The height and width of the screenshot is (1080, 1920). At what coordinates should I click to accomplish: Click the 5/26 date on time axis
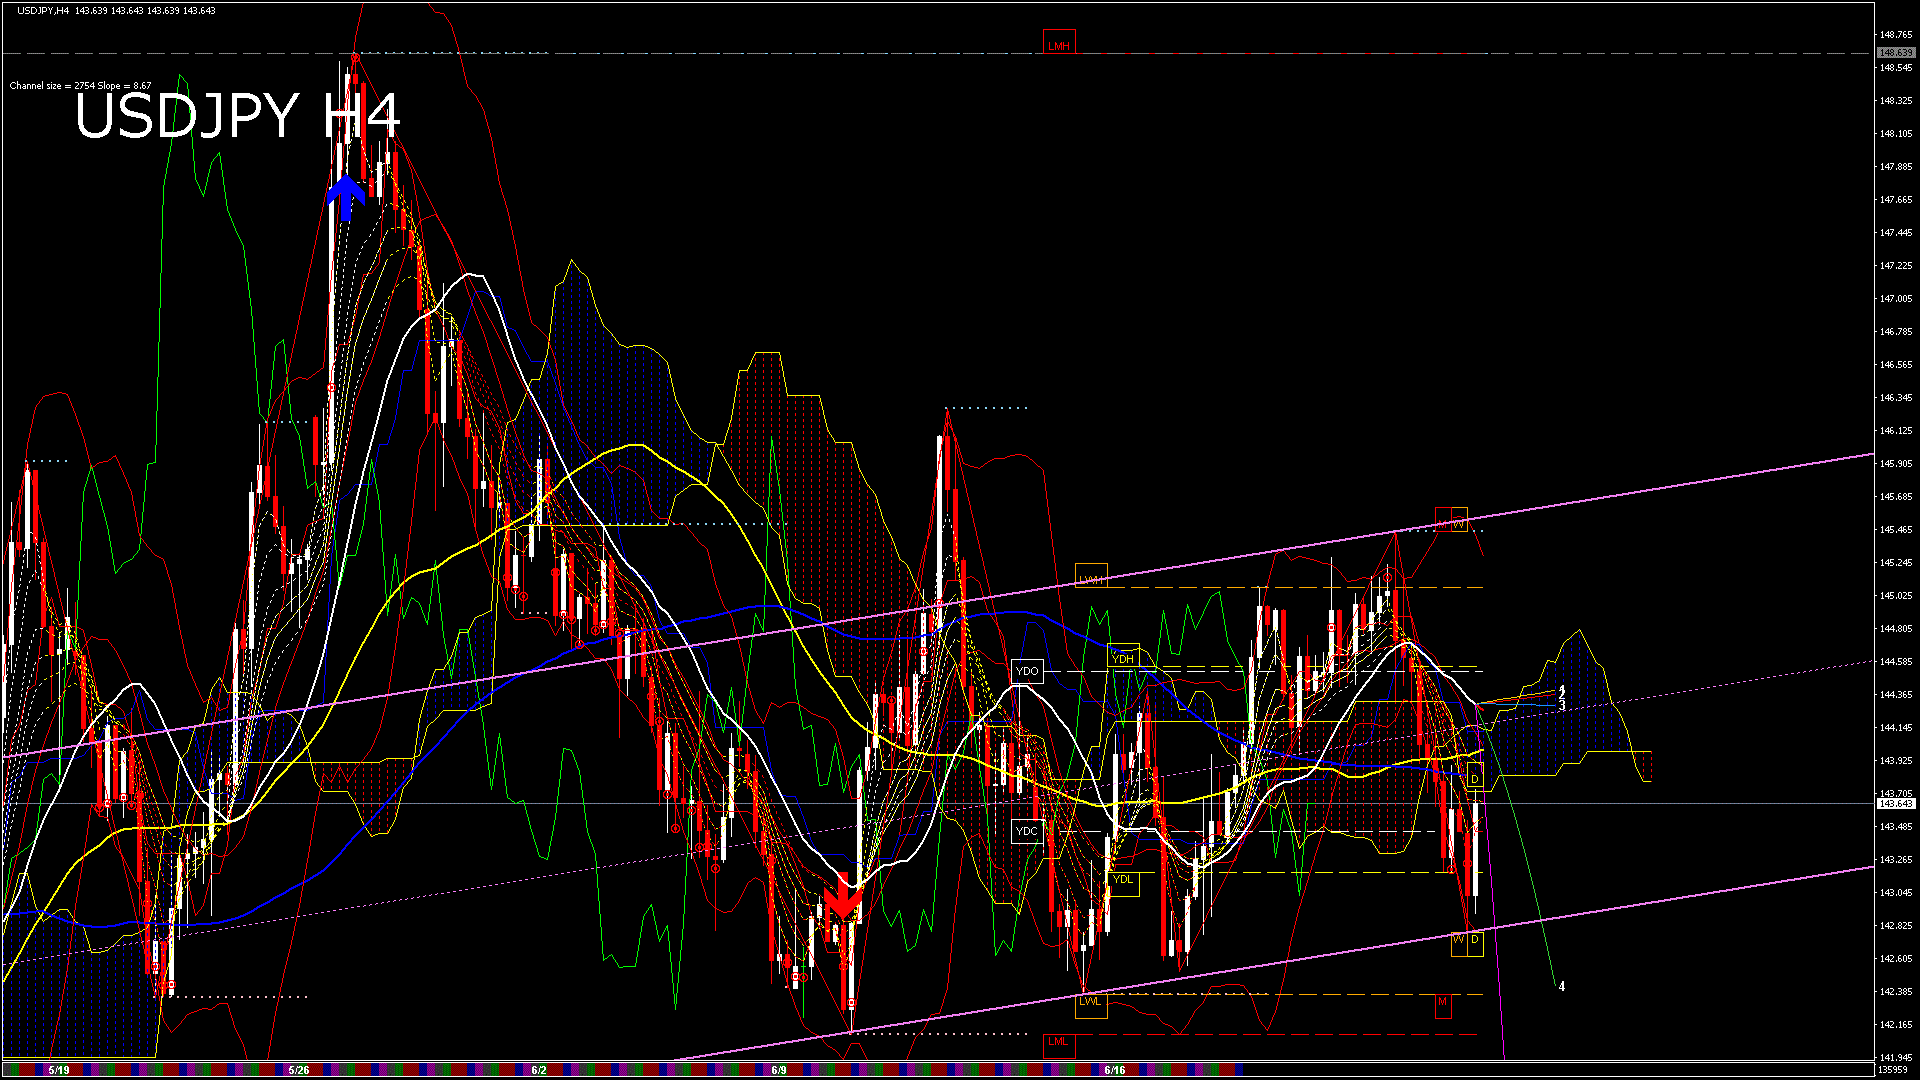298,1070
